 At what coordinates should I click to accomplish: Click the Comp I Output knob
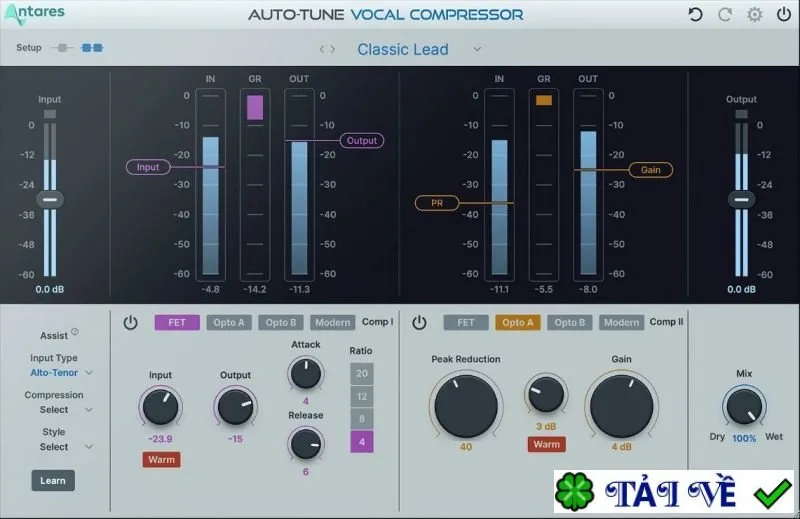[235, 407]
